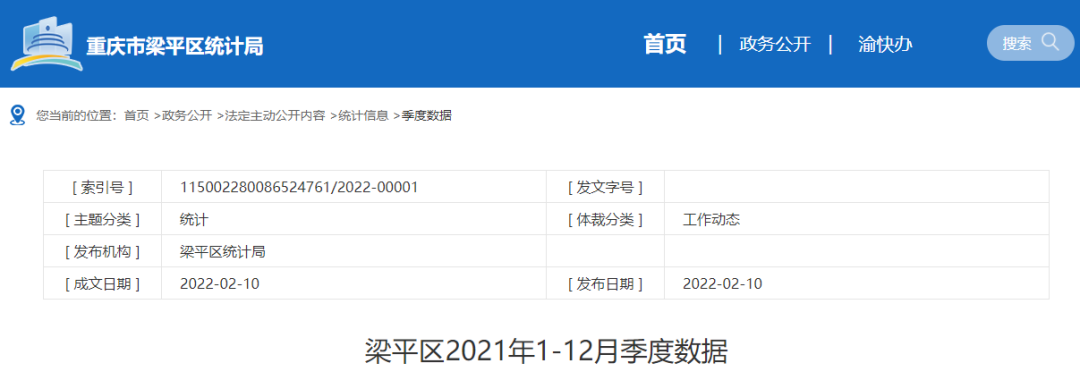Click the 发布日期 value 2022-02-10
The width and height of the screenshot is (1080, 380).
(723, 284)
